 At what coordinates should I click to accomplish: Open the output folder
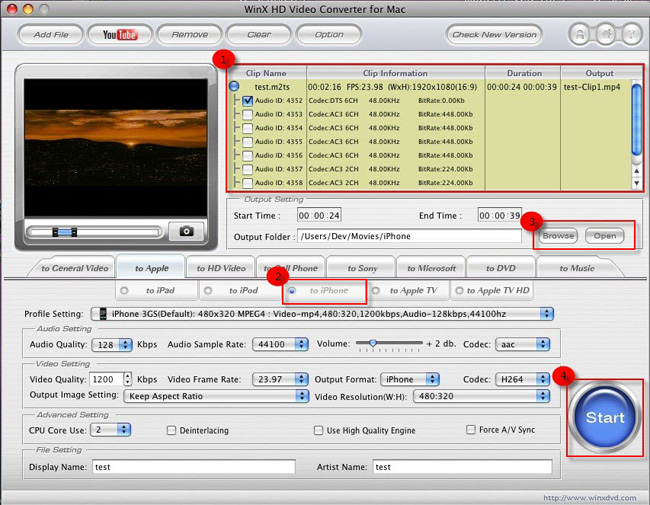(x=605, y=236)
